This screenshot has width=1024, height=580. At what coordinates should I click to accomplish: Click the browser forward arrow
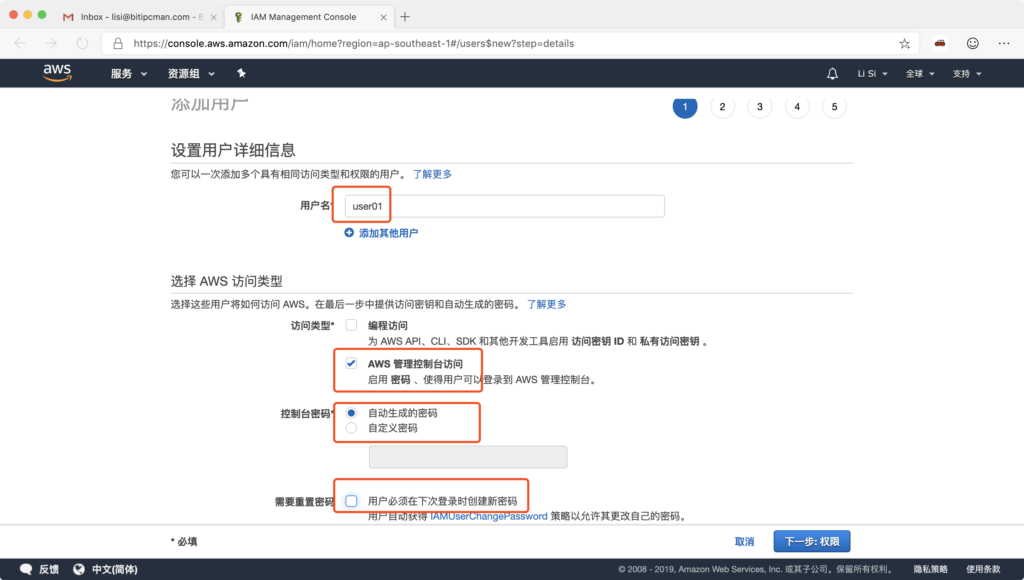pos(51,43)
